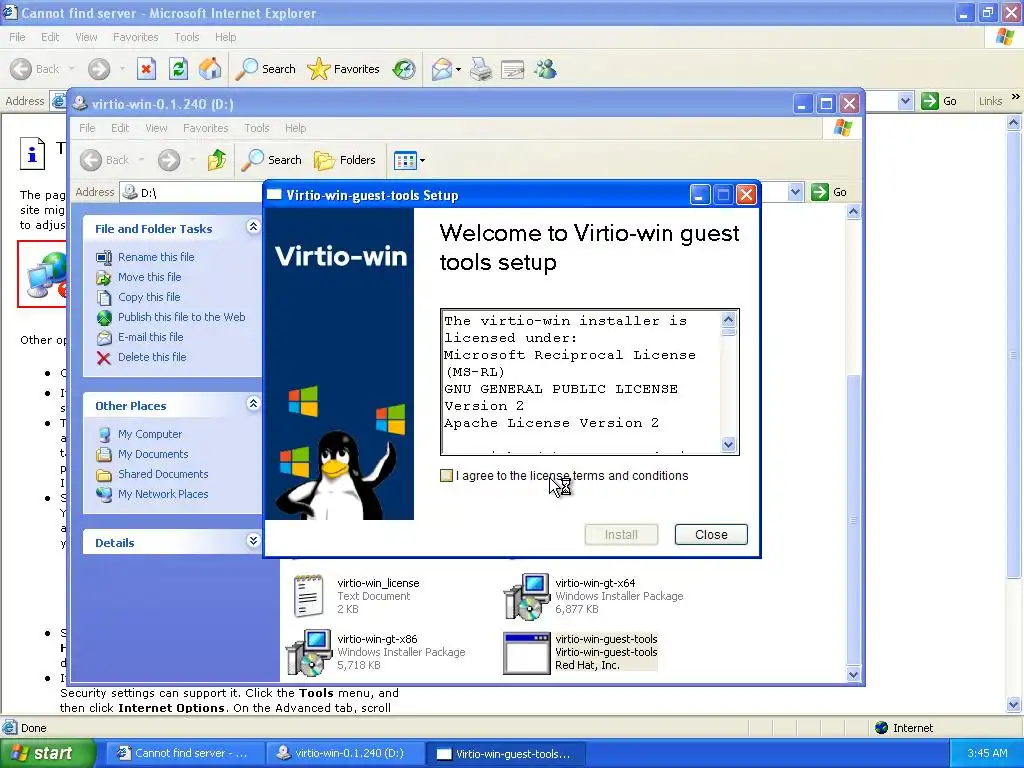The width and height of the screenshot is (1024, 768).
Task: Open View menu in D: Explorer window
Action: (x=156, y=128)
